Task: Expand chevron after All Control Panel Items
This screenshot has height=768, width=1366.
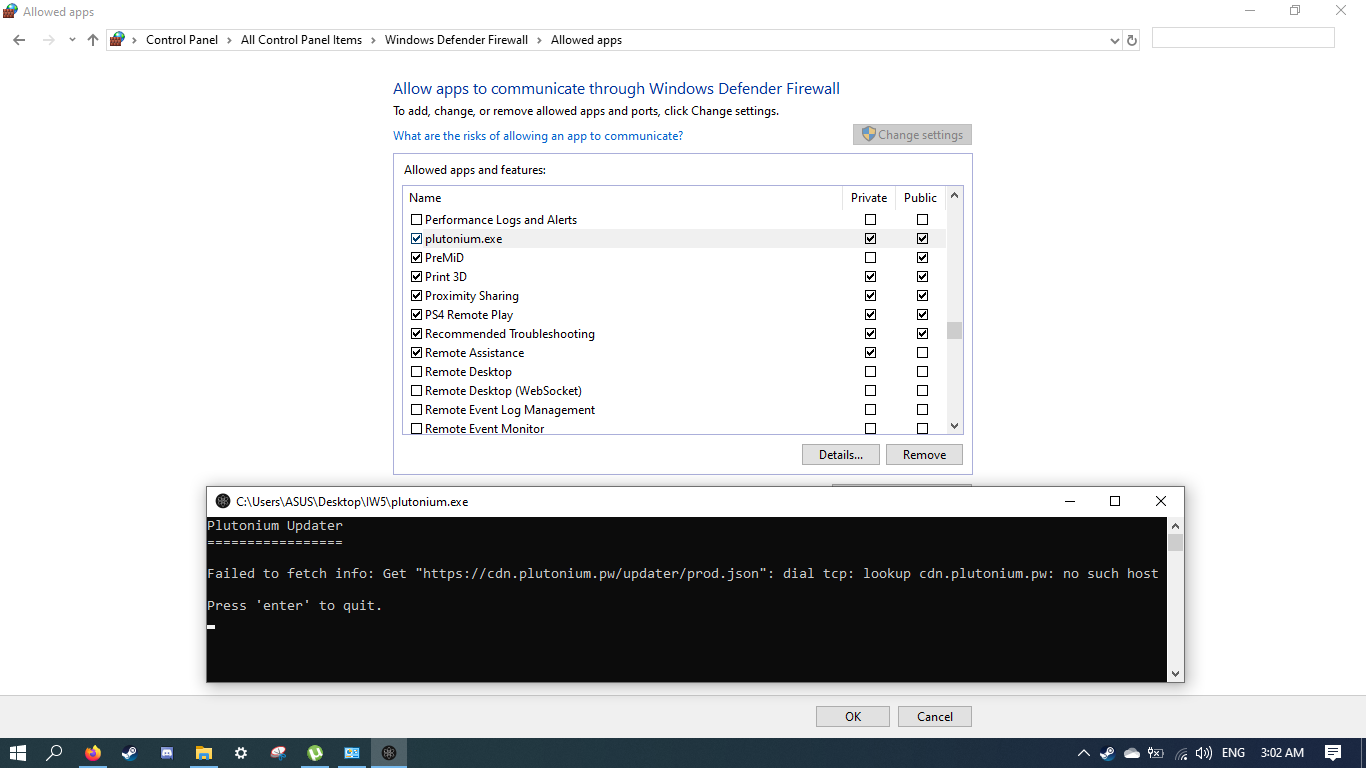Action: coord(373,40)
